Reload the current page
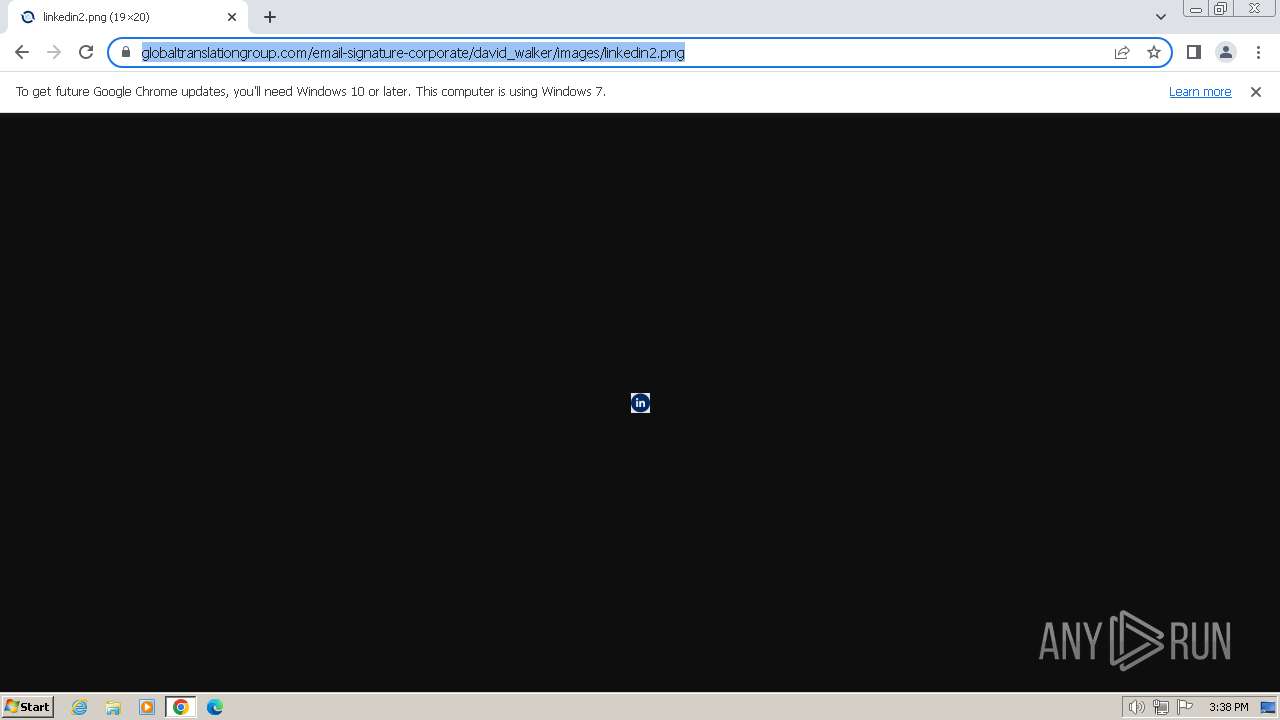 (x=86, y=52)
